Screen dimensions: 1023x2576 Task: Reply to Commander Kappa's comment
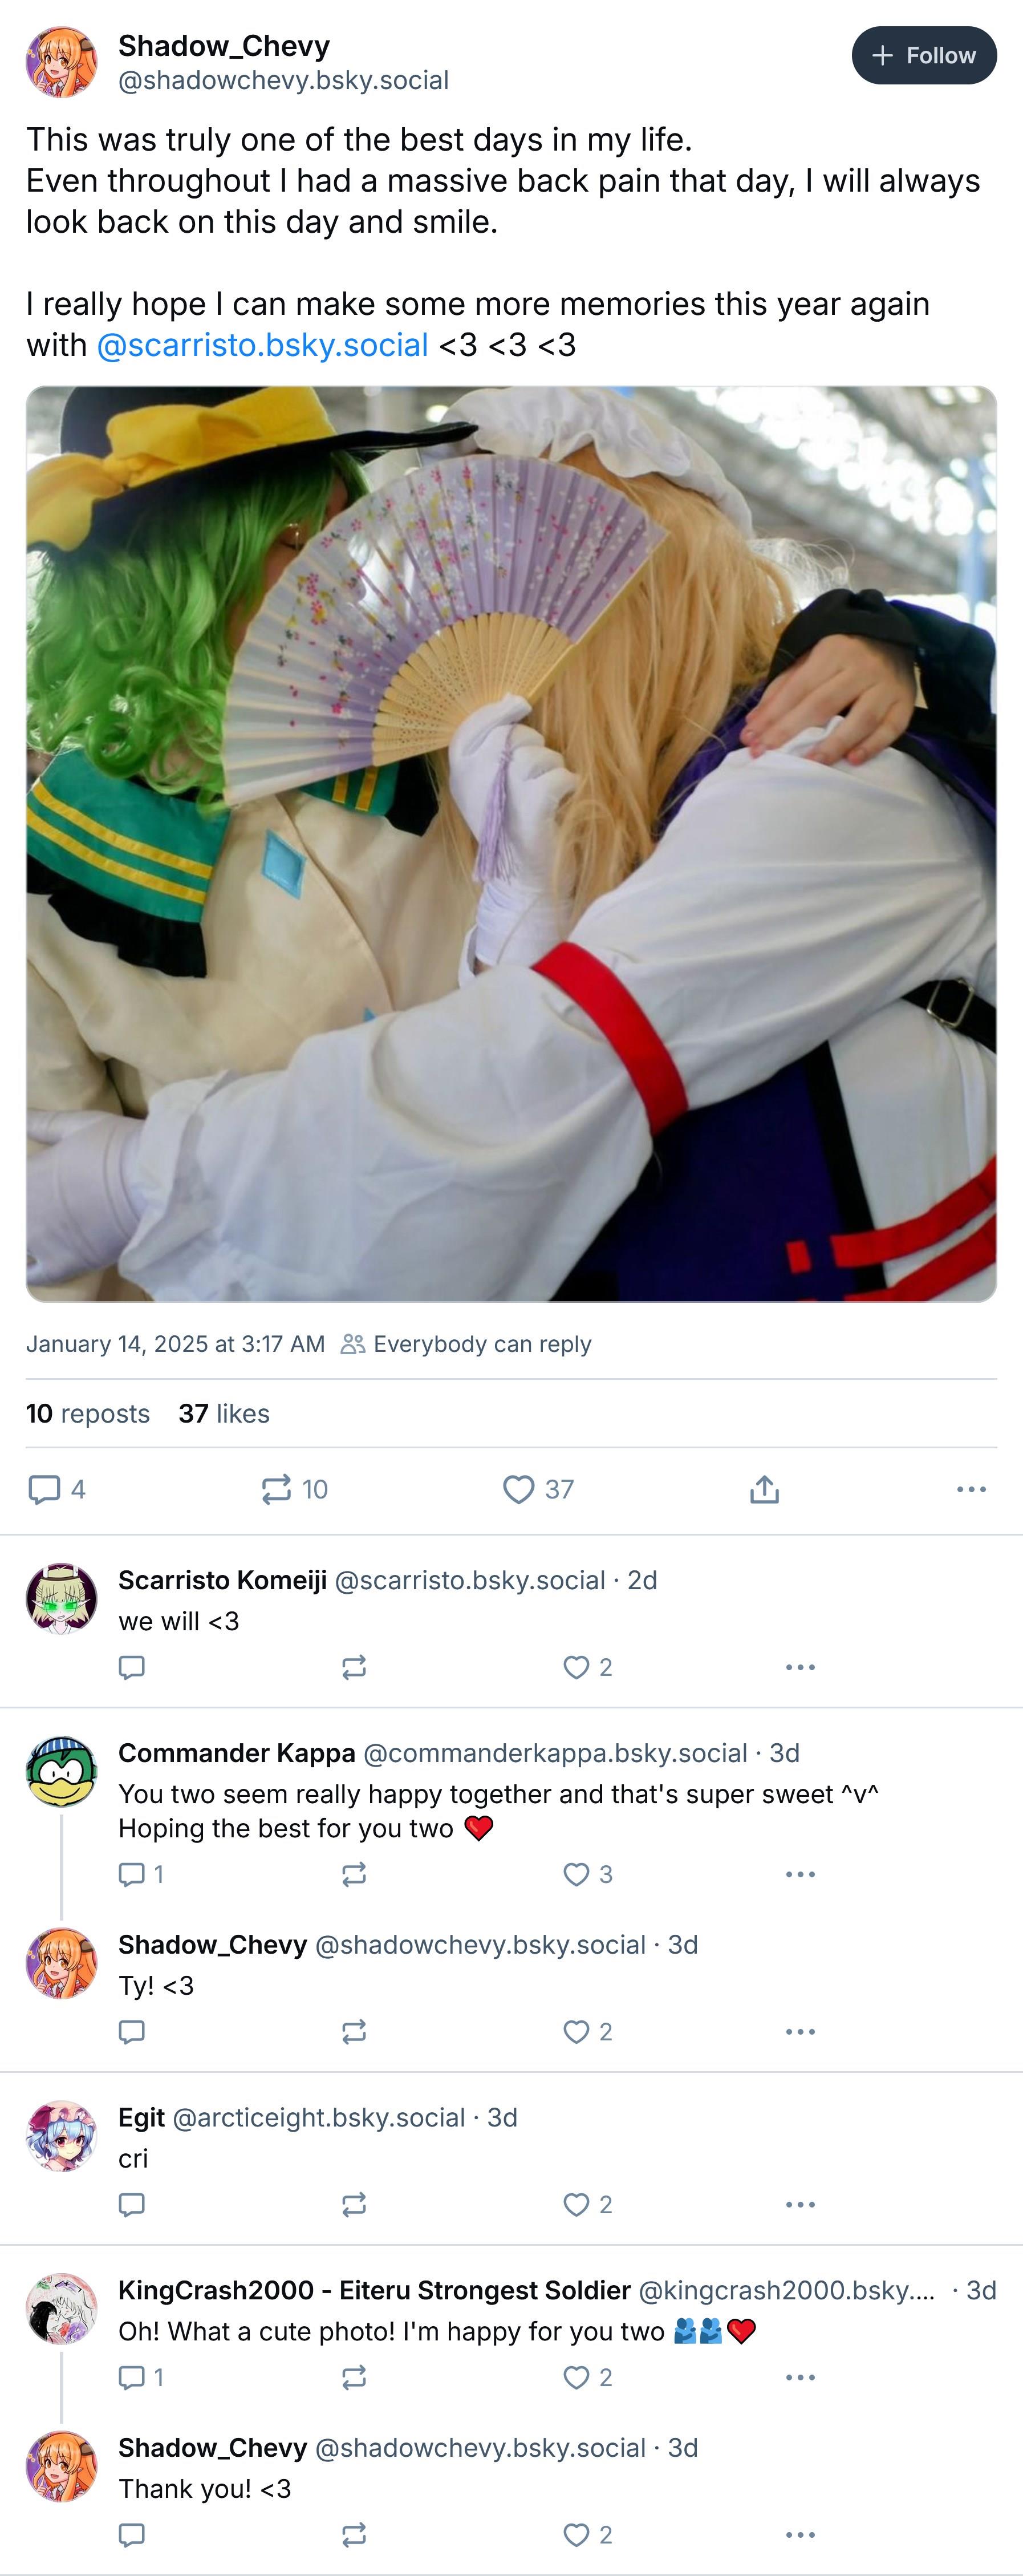[141, 1874]
